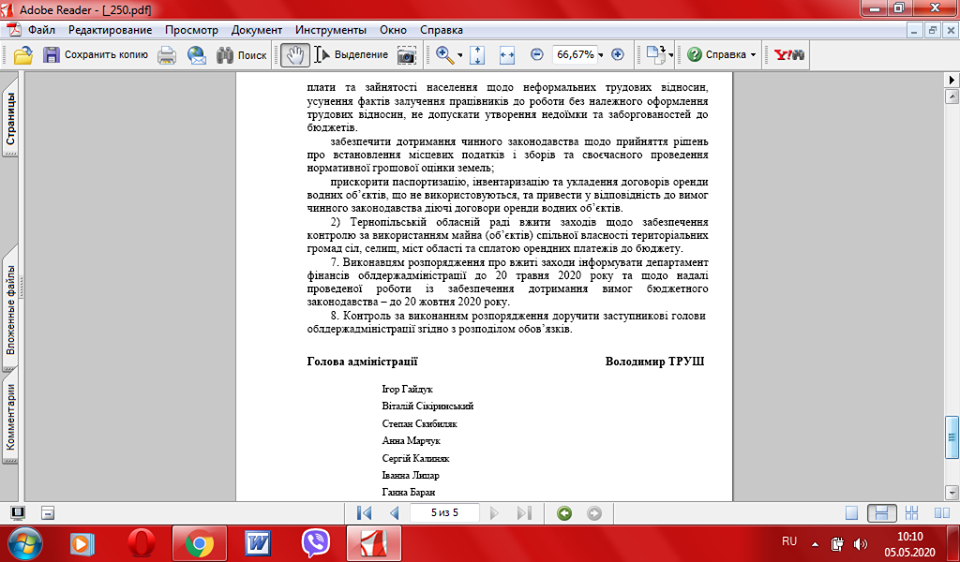The image size is (960, 562).
Task: Click the email document icon
Action: 196,55
